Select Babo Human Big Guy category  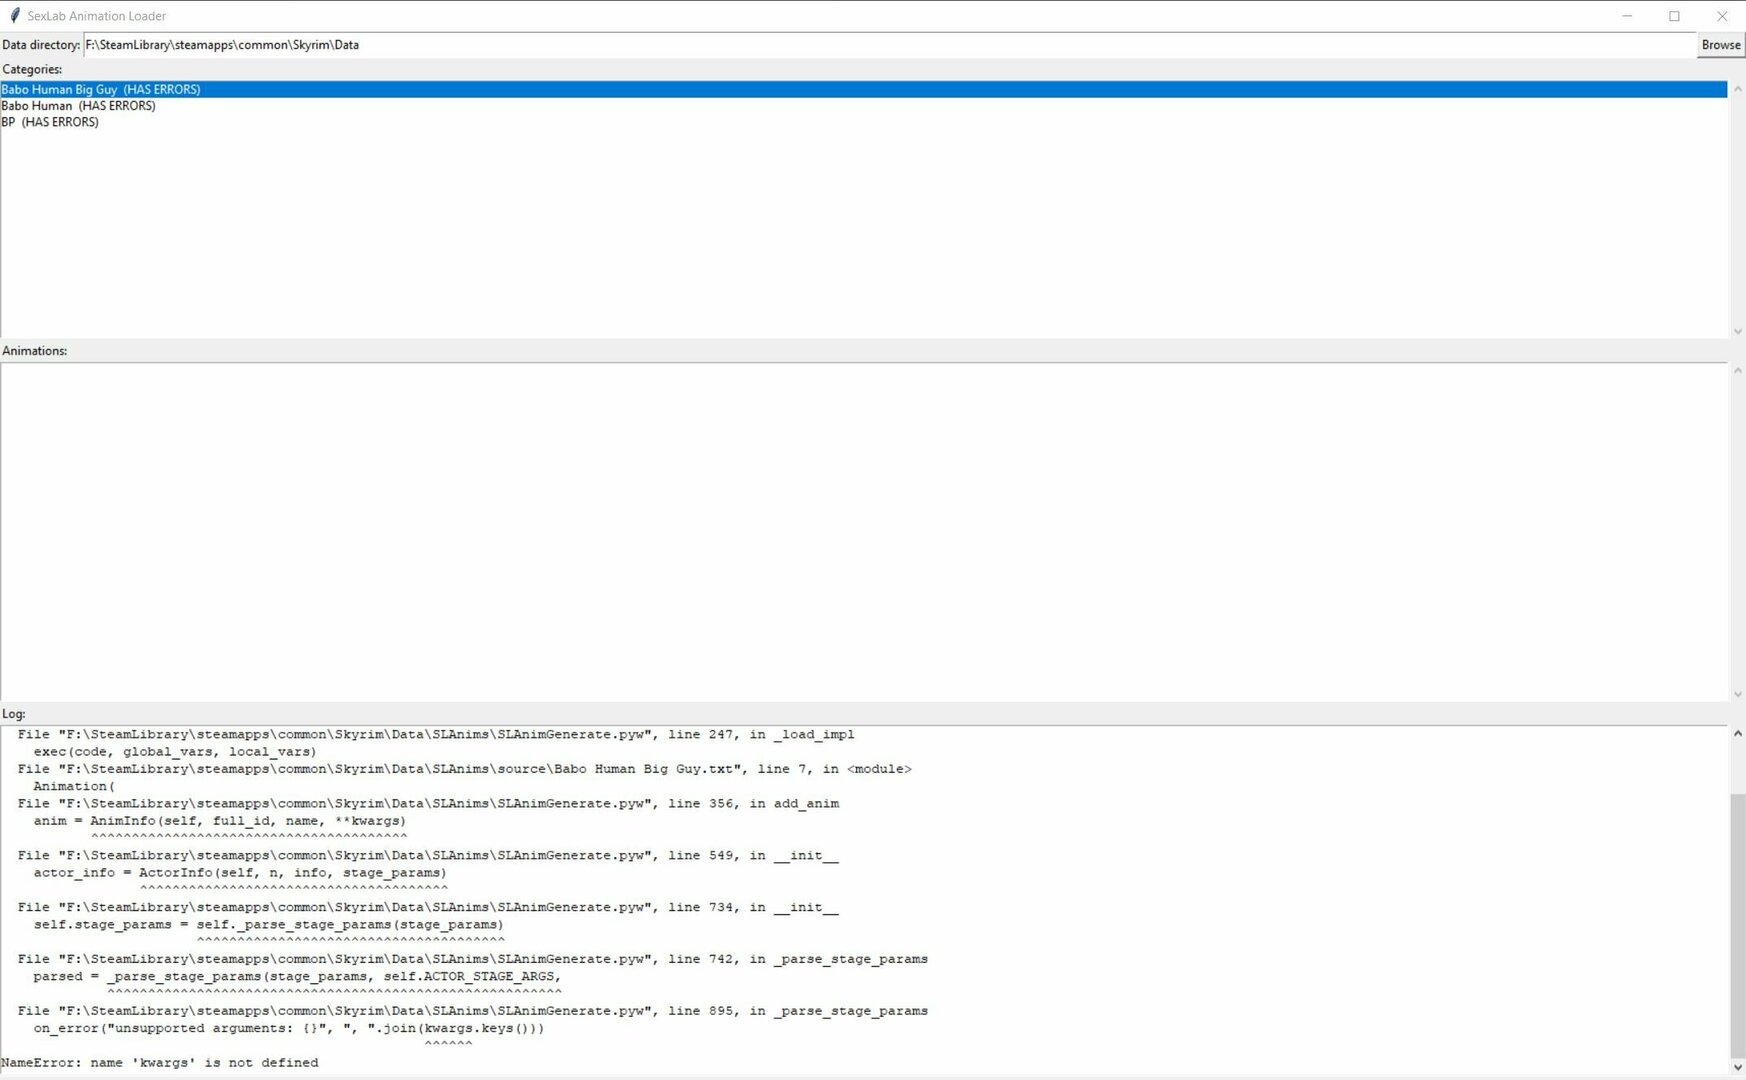tap(863, 89)
